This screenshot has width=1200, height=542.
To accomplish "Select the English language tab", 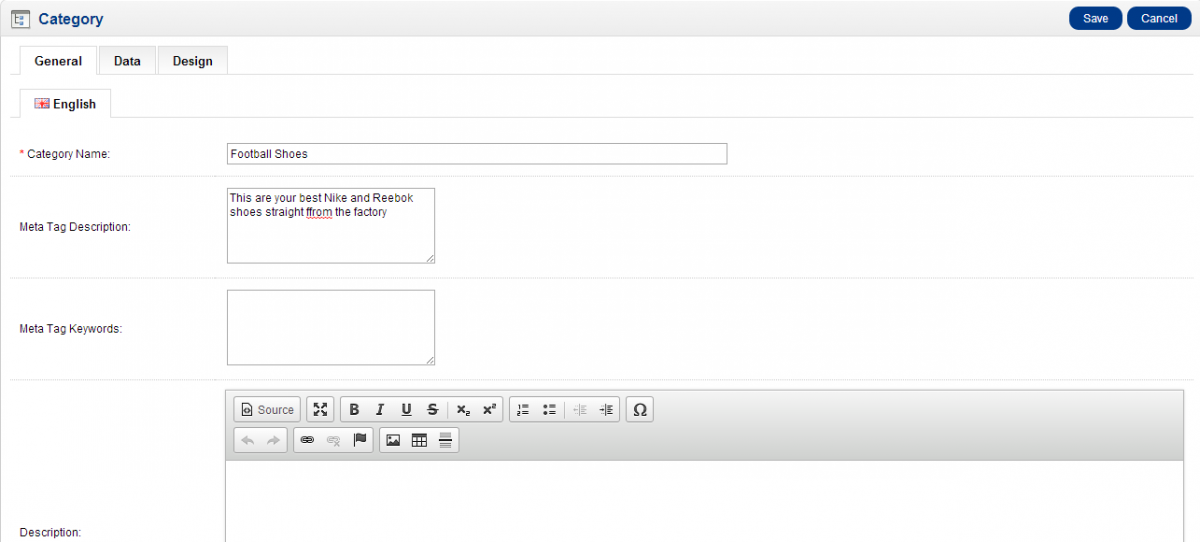I will coord(65,104).
